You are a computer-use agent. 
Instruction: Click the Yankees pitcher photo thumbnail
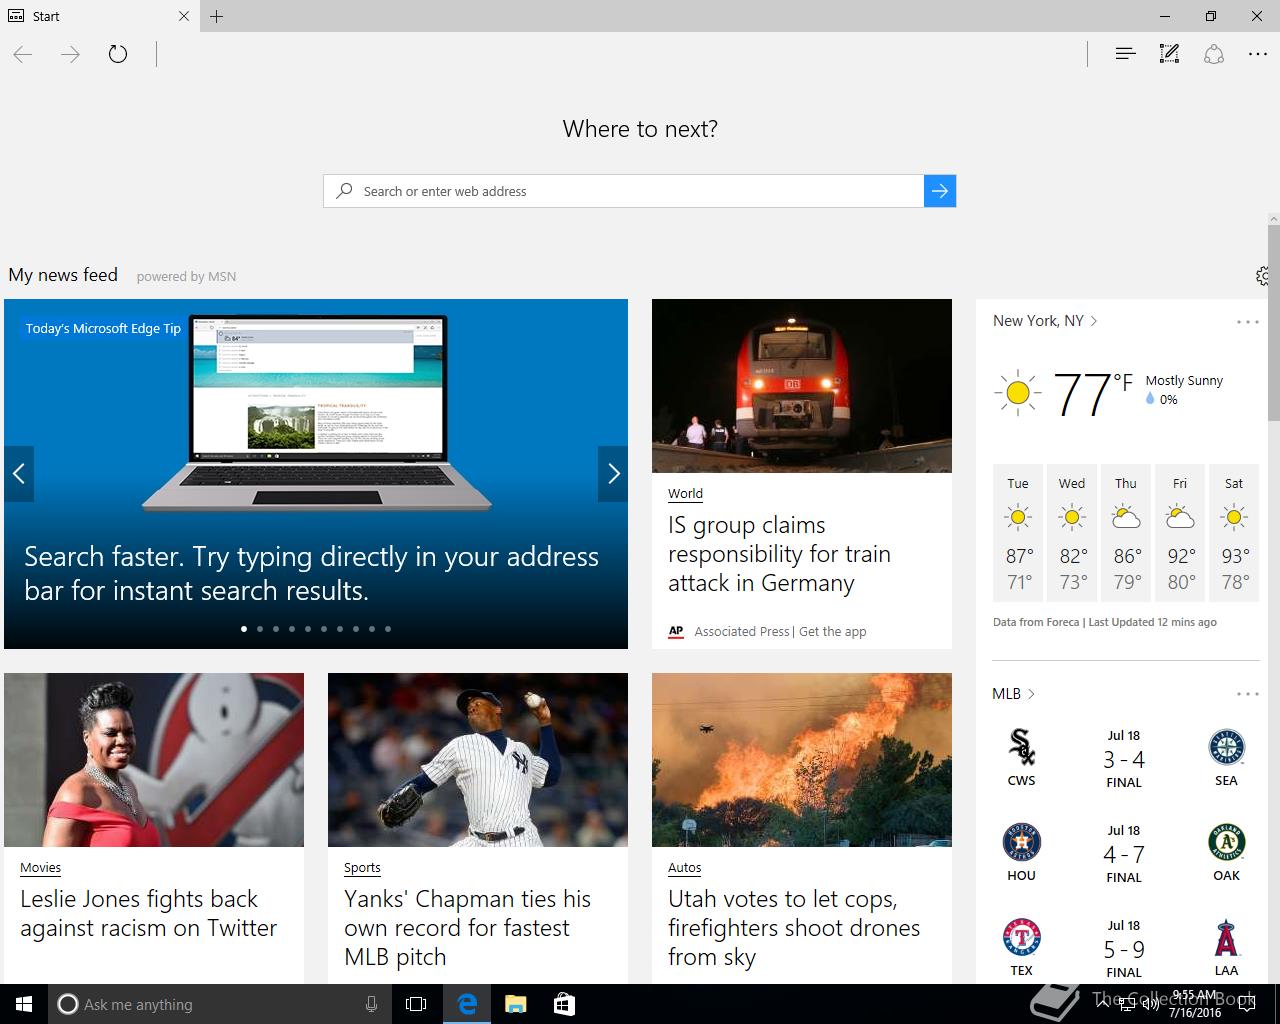coord(478,760)
